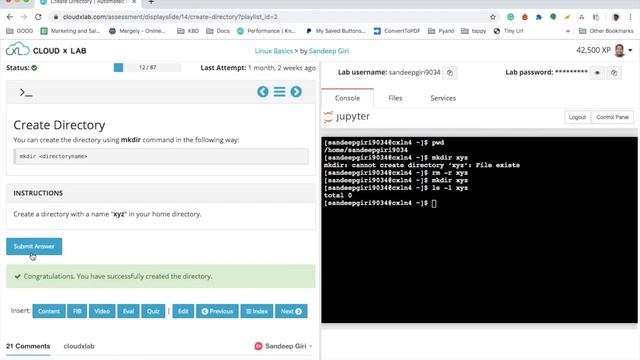Open a new browser tab

coord(151,2)
